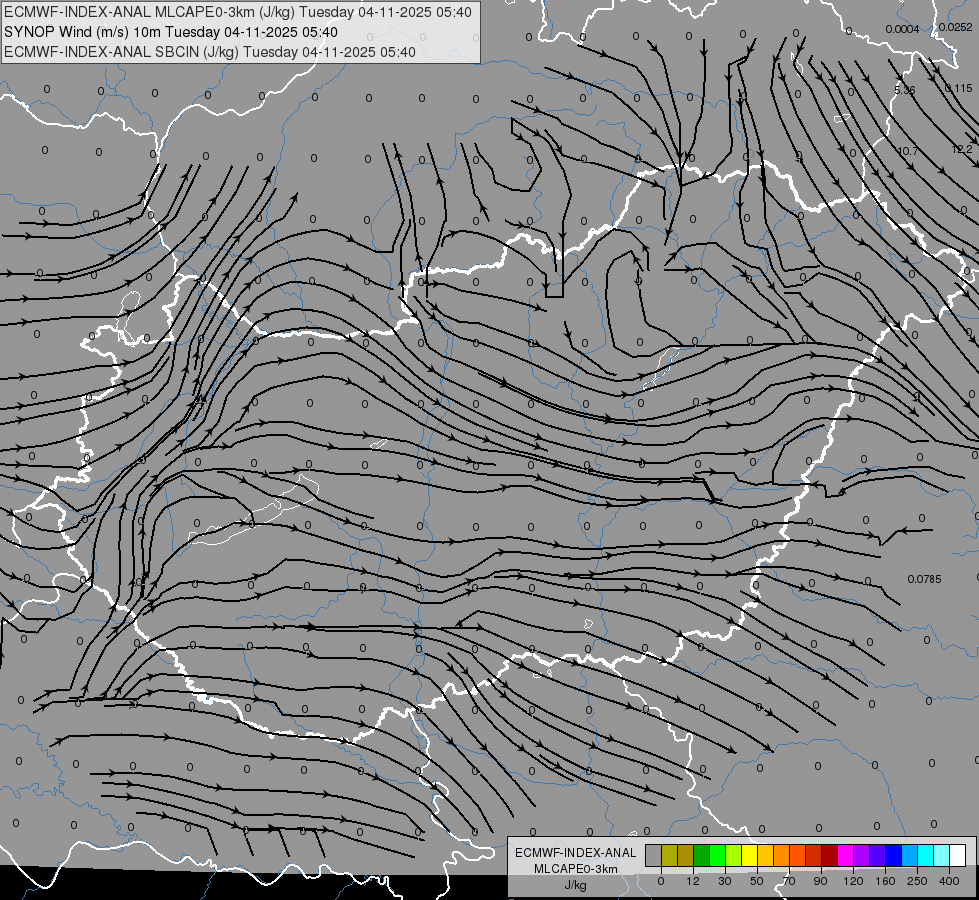Click the map value '0.115'

click(958, 88)
